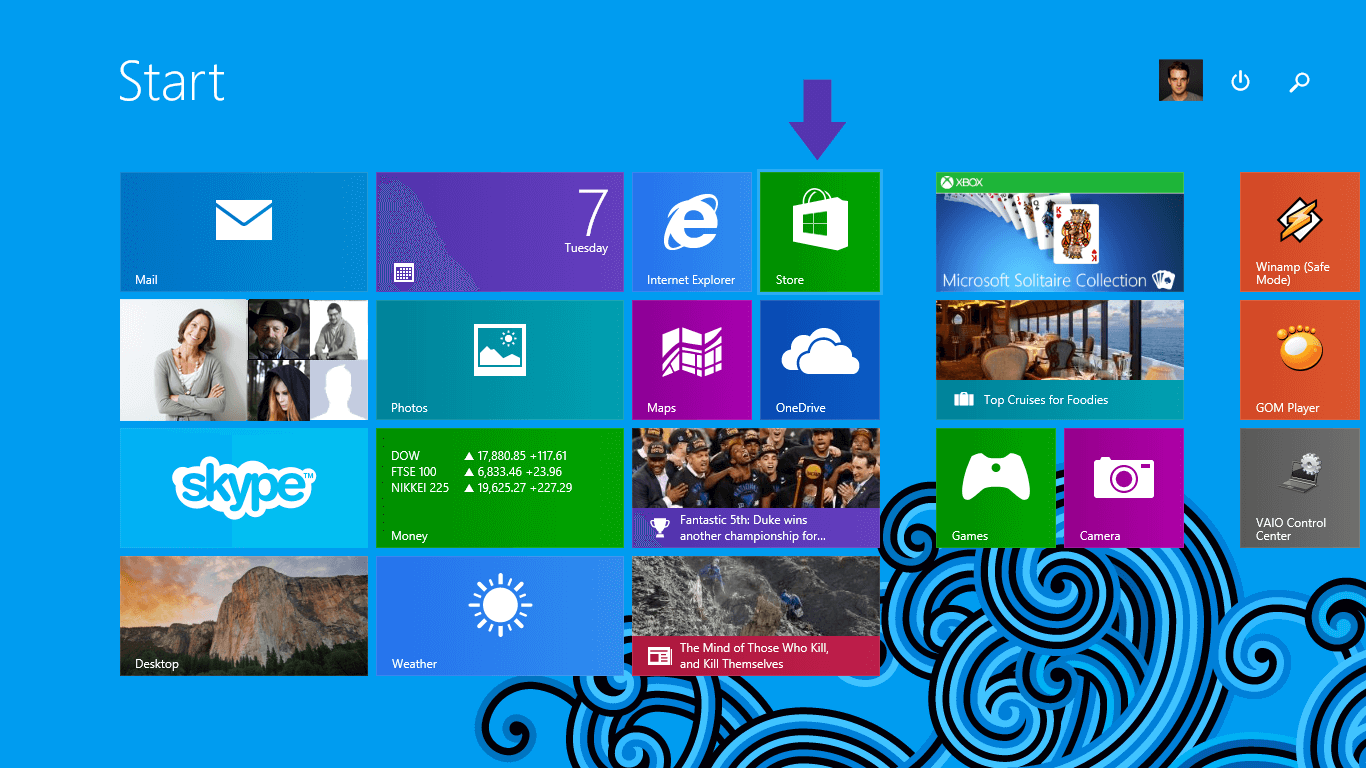This screenshot has width=1366, height=768.
Task: Click the newspaper icon on news tile
Action: pos(659,656)
